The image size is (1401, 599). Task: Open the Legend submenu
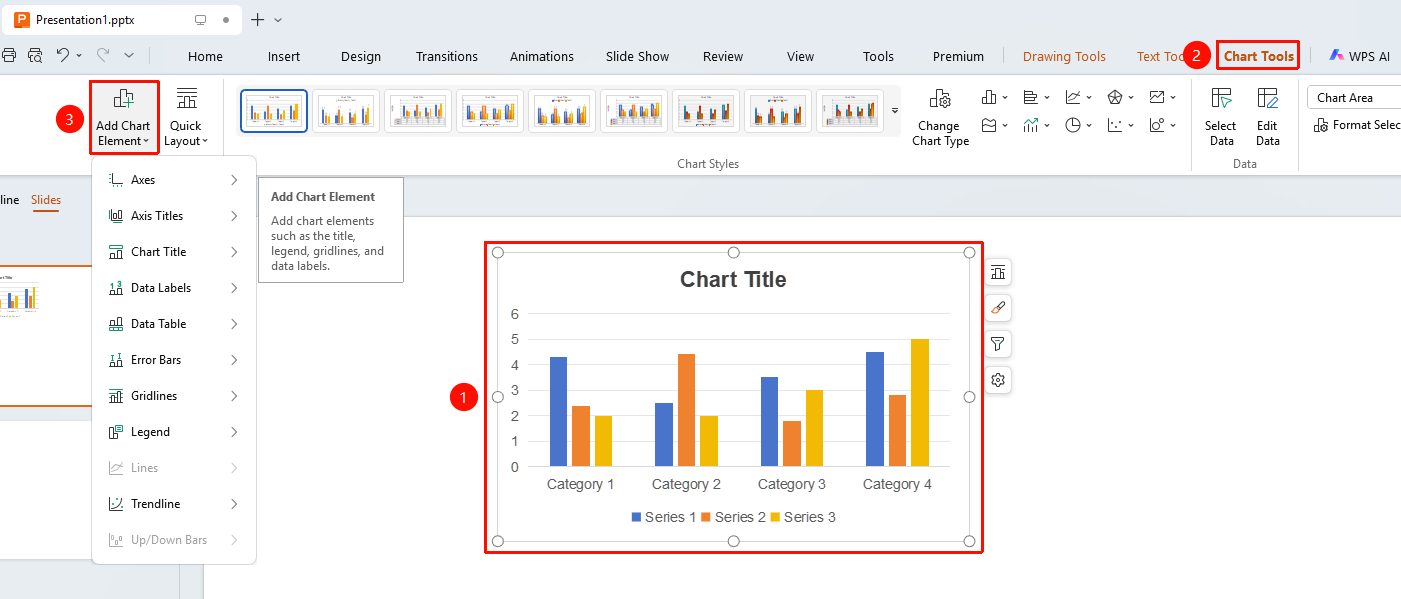174,432
